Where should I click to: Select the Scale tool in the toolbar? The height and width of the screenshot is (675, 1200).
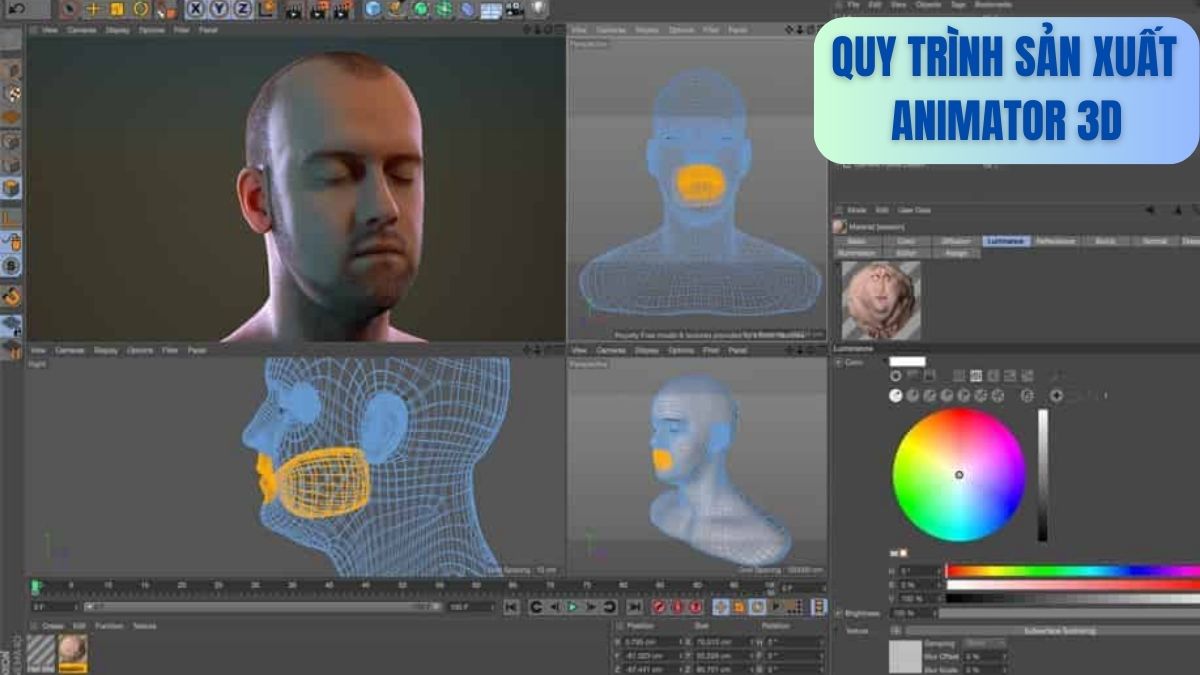click(x=118, y=10)
